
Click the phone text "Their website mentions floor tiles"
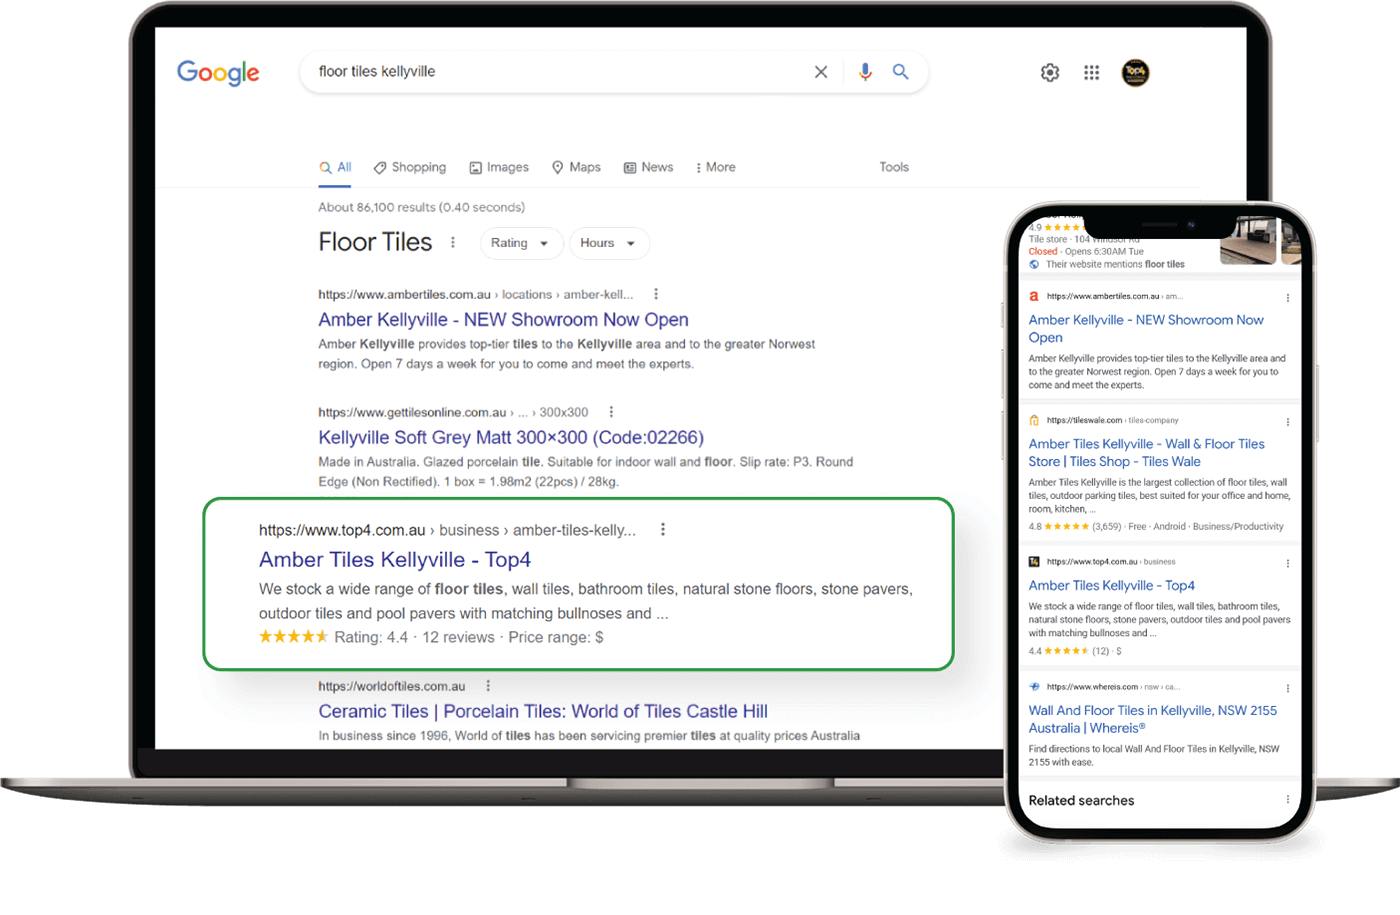point(1115,265)
